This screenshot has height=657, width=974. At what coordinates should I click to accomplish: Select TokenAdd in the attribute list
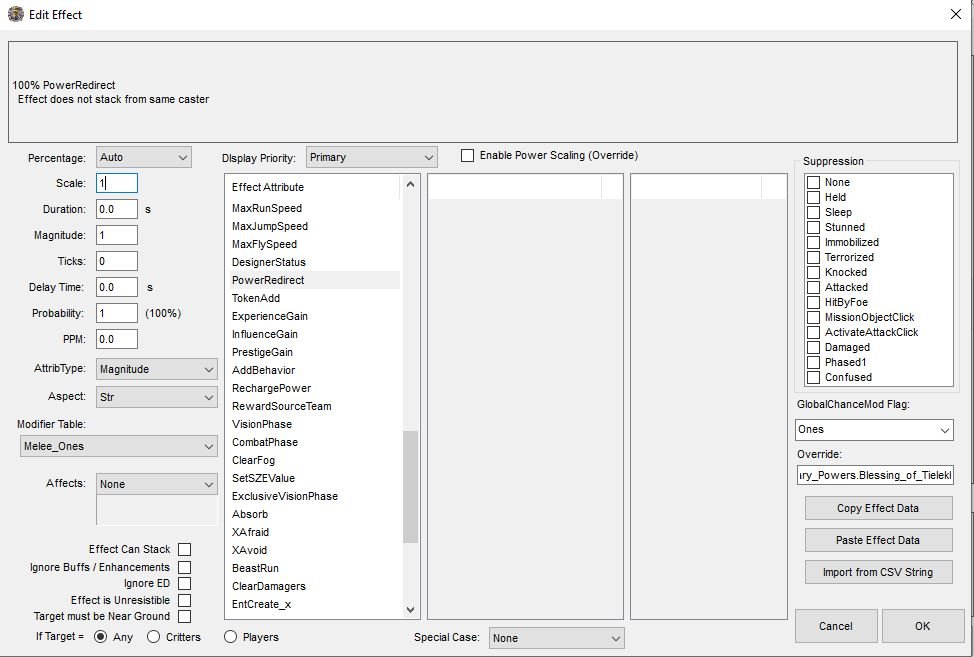coord(256,298)
